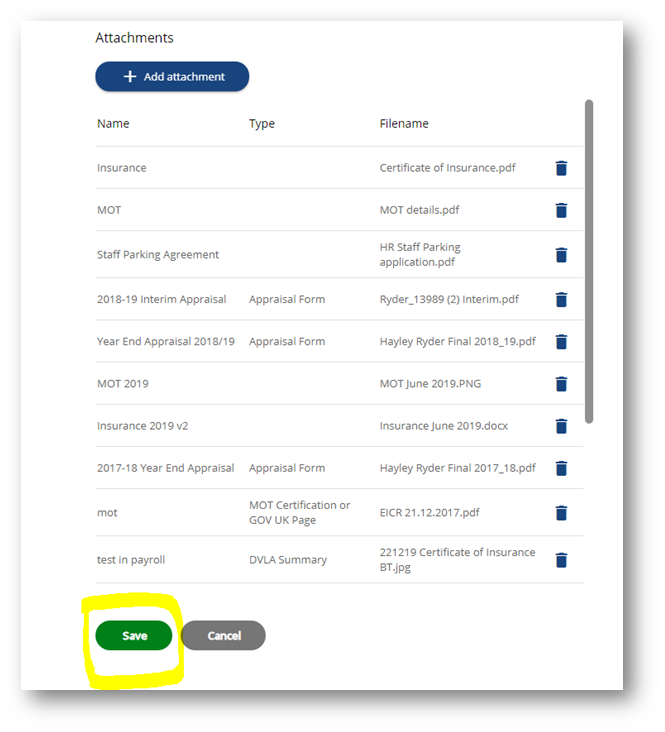Click Hayley Ryder Final 2018_19.pdf filename
This screenshot has width=665, height=732.
pyautogui.click(x=458, y=341)
